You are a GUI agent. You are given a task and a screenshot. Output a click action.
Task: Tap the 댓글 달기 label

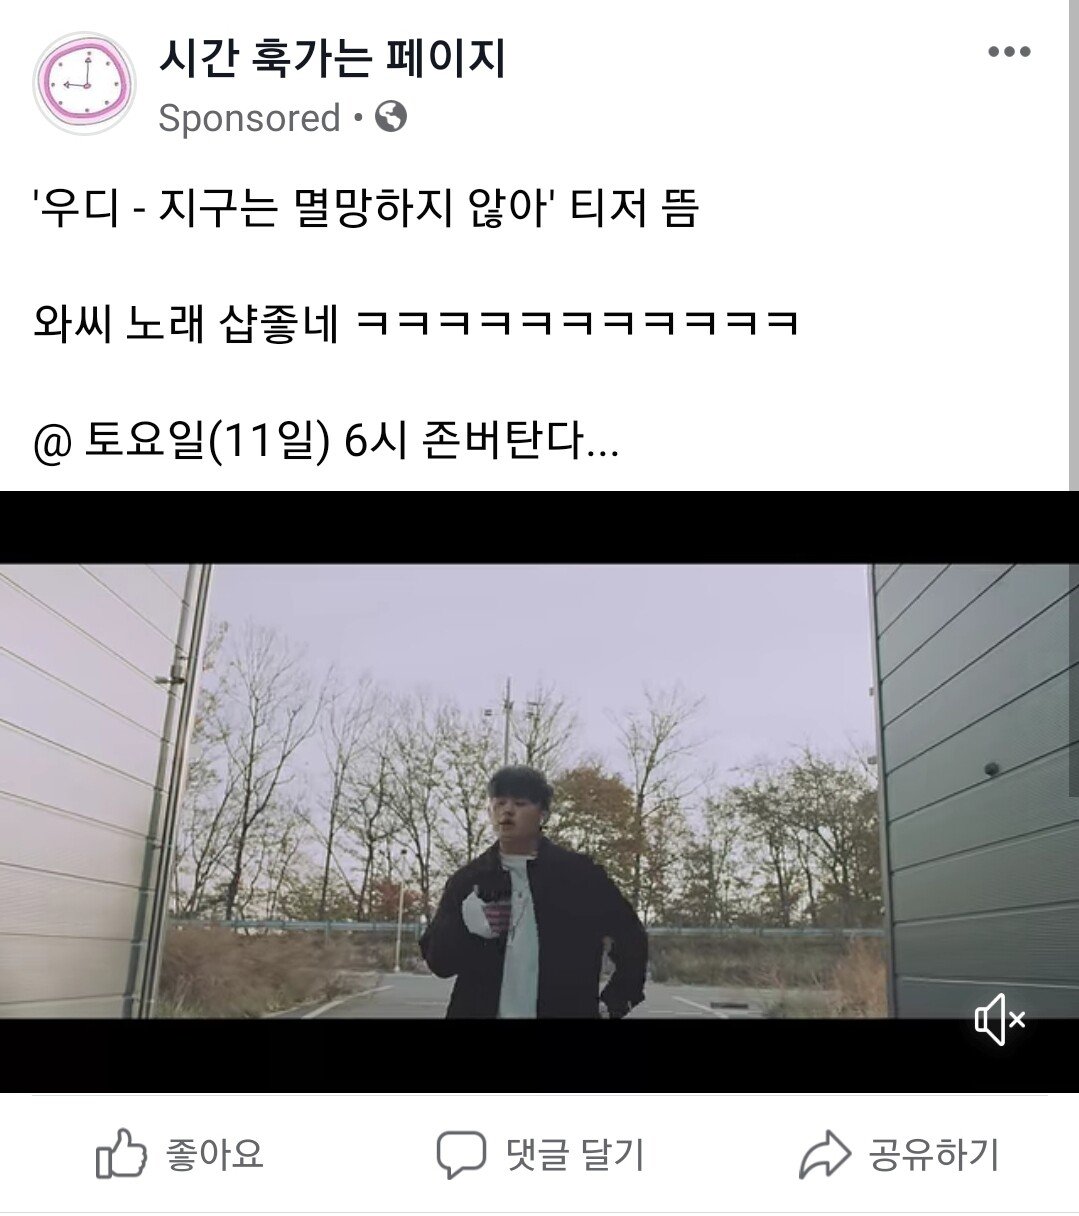coord(575,1155)
